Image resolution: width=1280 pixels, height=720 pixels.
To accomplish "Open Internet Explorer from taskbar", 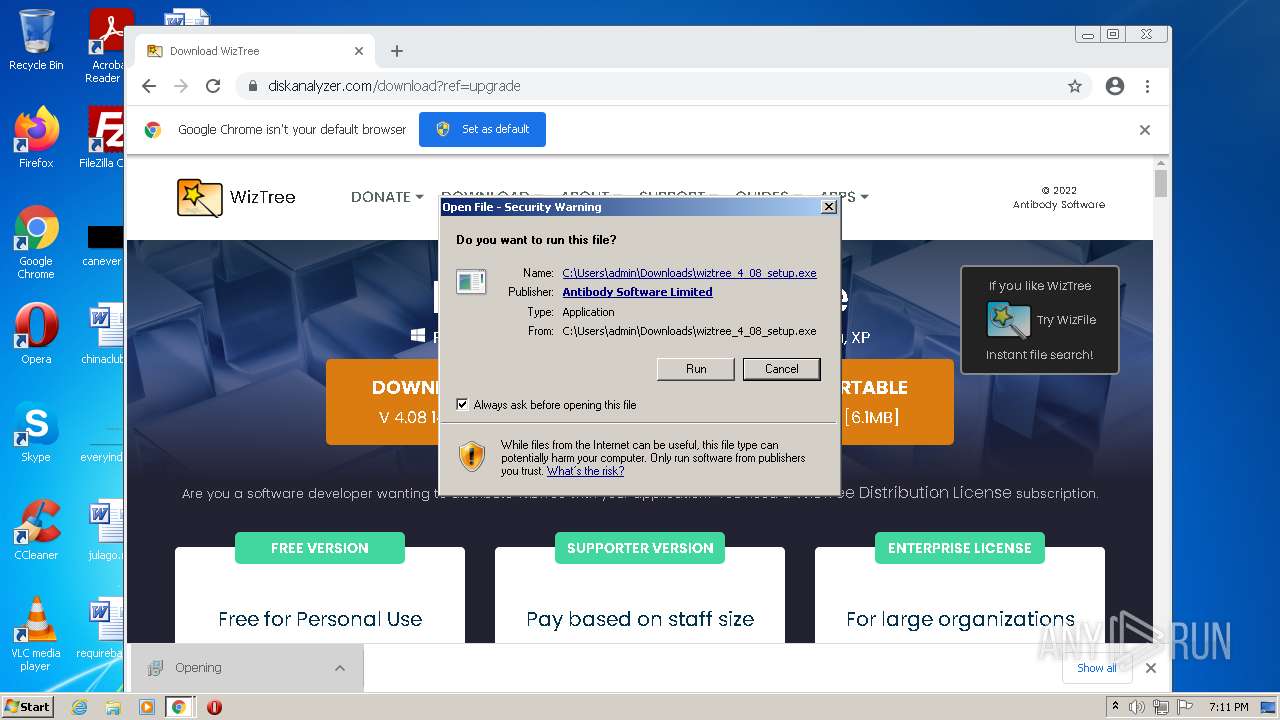I will (x=80, y=707).
